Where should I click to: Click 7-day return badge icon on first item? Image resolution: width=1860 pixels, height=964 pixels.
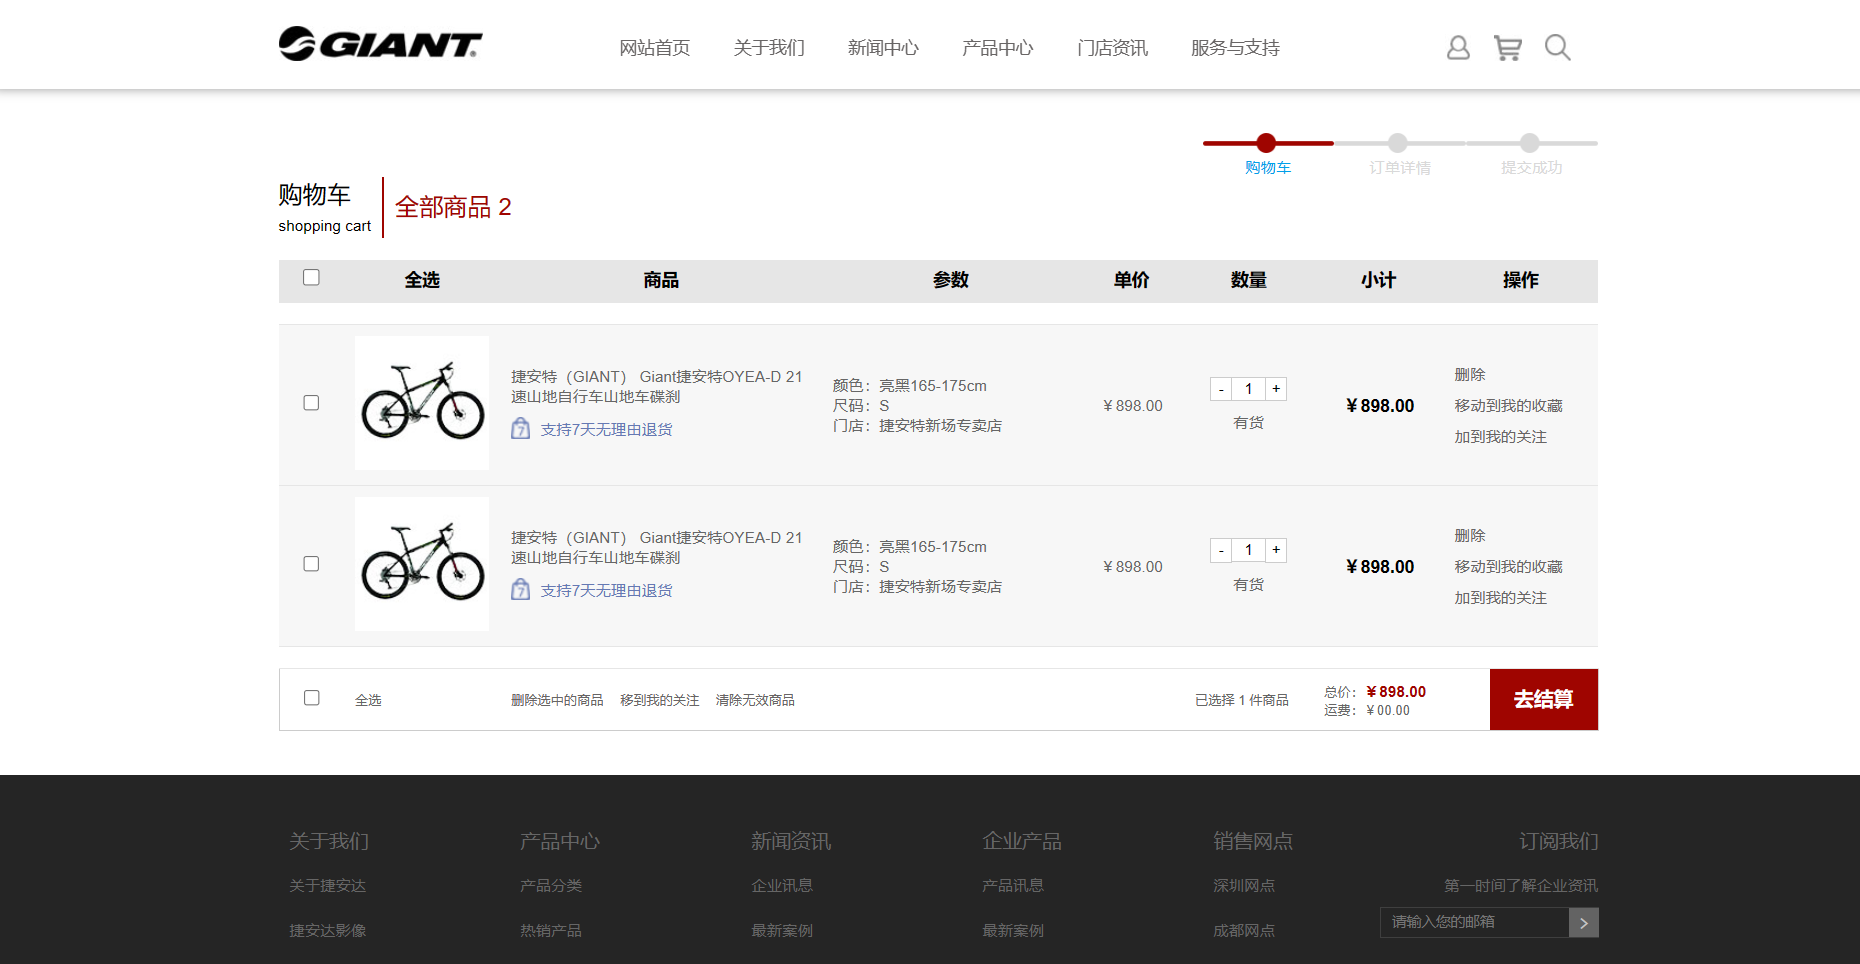coord(521,429)
